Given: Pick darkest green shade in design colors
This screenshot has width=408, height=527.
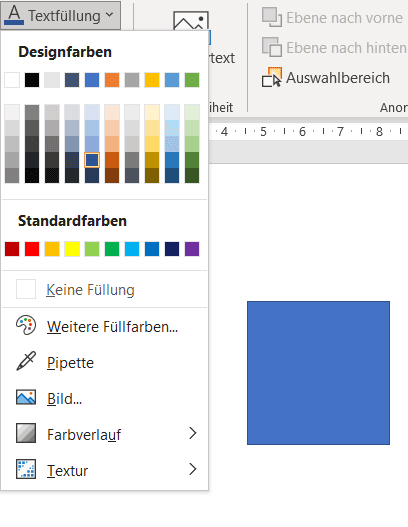Looking at the screenshot, I should 192,175.
